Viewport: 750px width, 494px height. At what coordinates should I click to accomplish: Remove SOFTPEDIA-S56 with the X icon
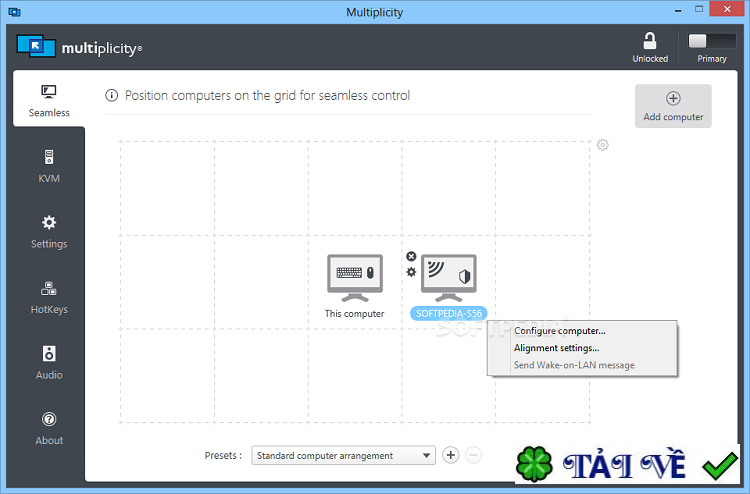[x=411, y=256]
